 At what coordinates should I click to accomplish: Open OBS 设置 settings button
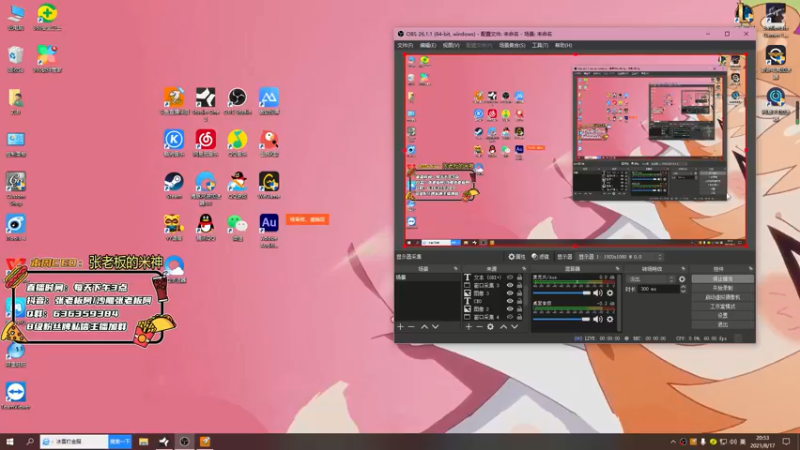(722, 316)
